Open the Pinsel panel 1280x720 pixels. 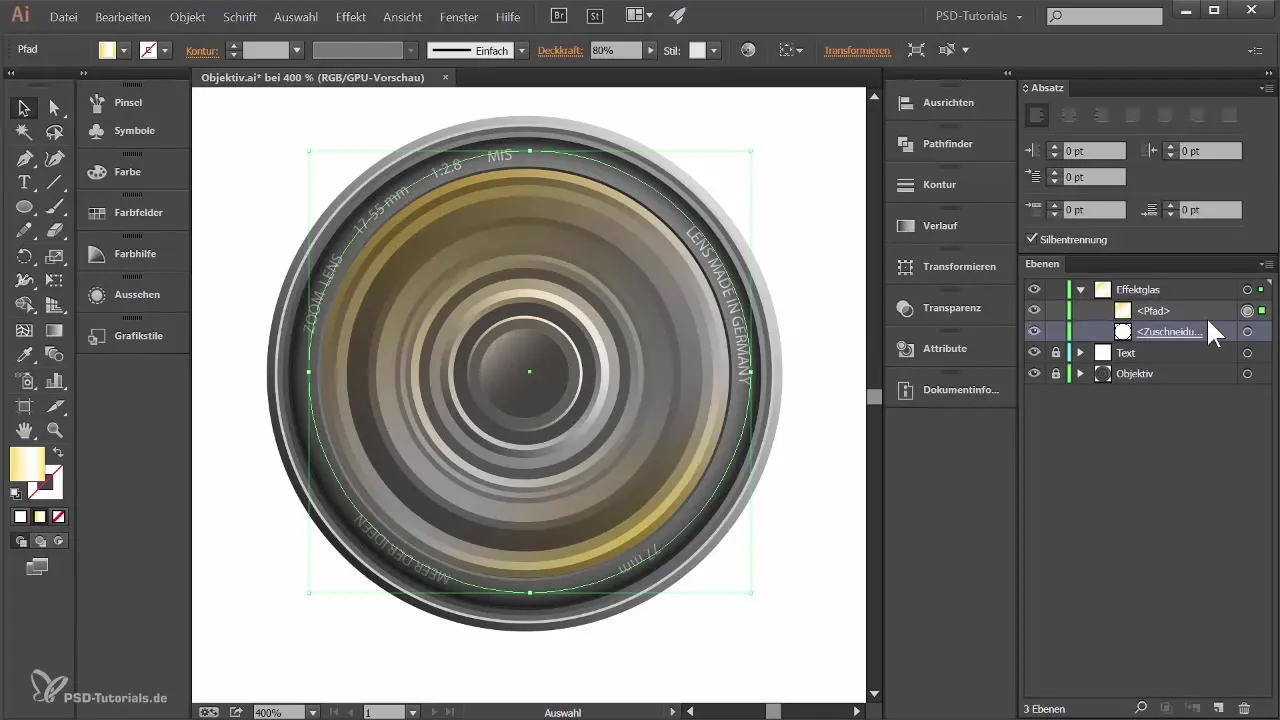pyautogui.click(x=128, y=102)
